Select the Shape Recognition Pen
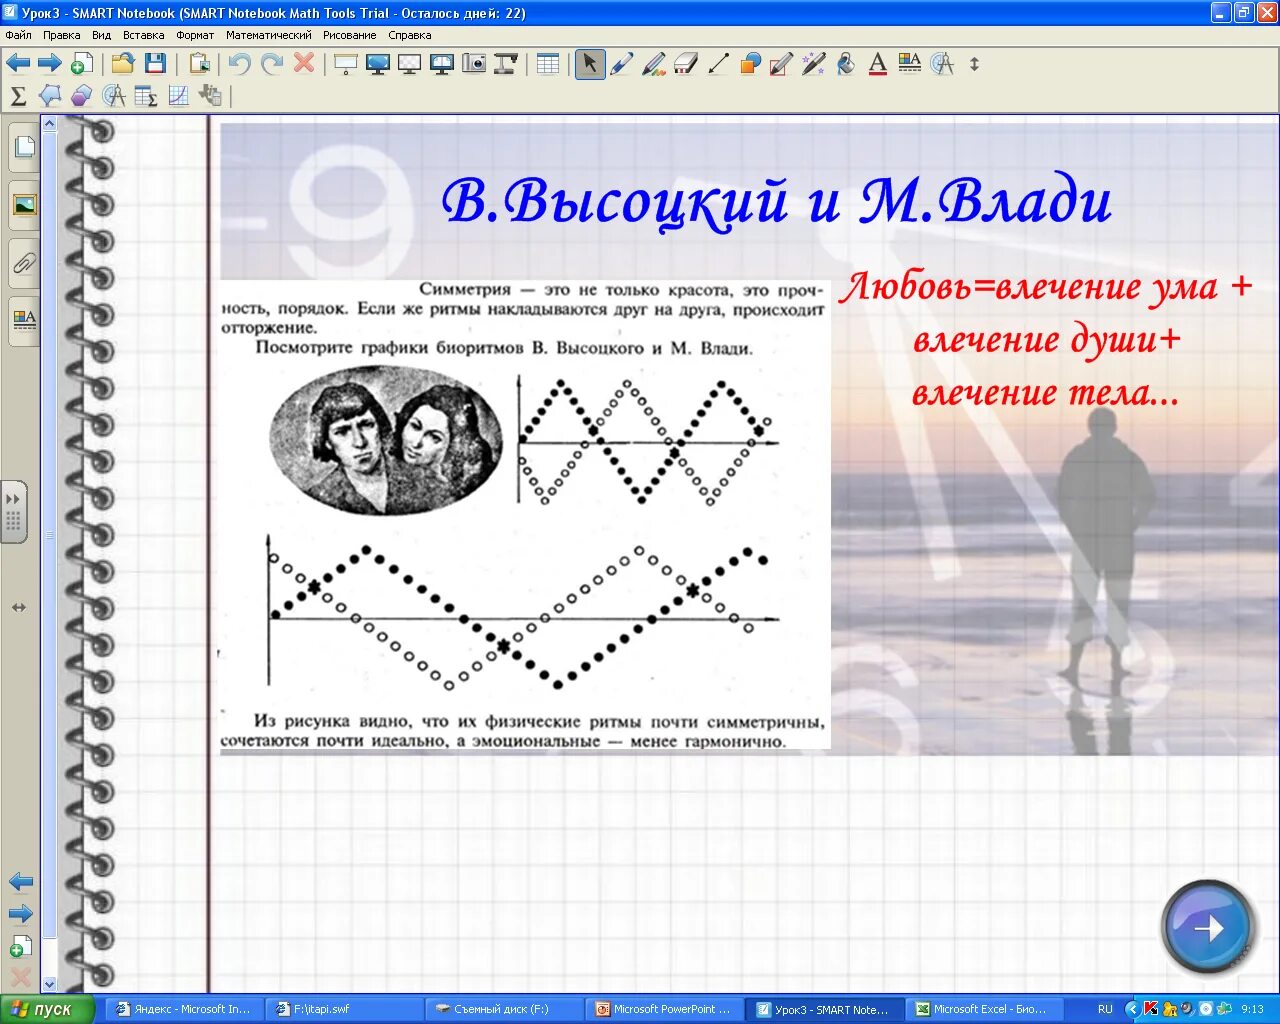1280x1024 pixels. [782, 64]
